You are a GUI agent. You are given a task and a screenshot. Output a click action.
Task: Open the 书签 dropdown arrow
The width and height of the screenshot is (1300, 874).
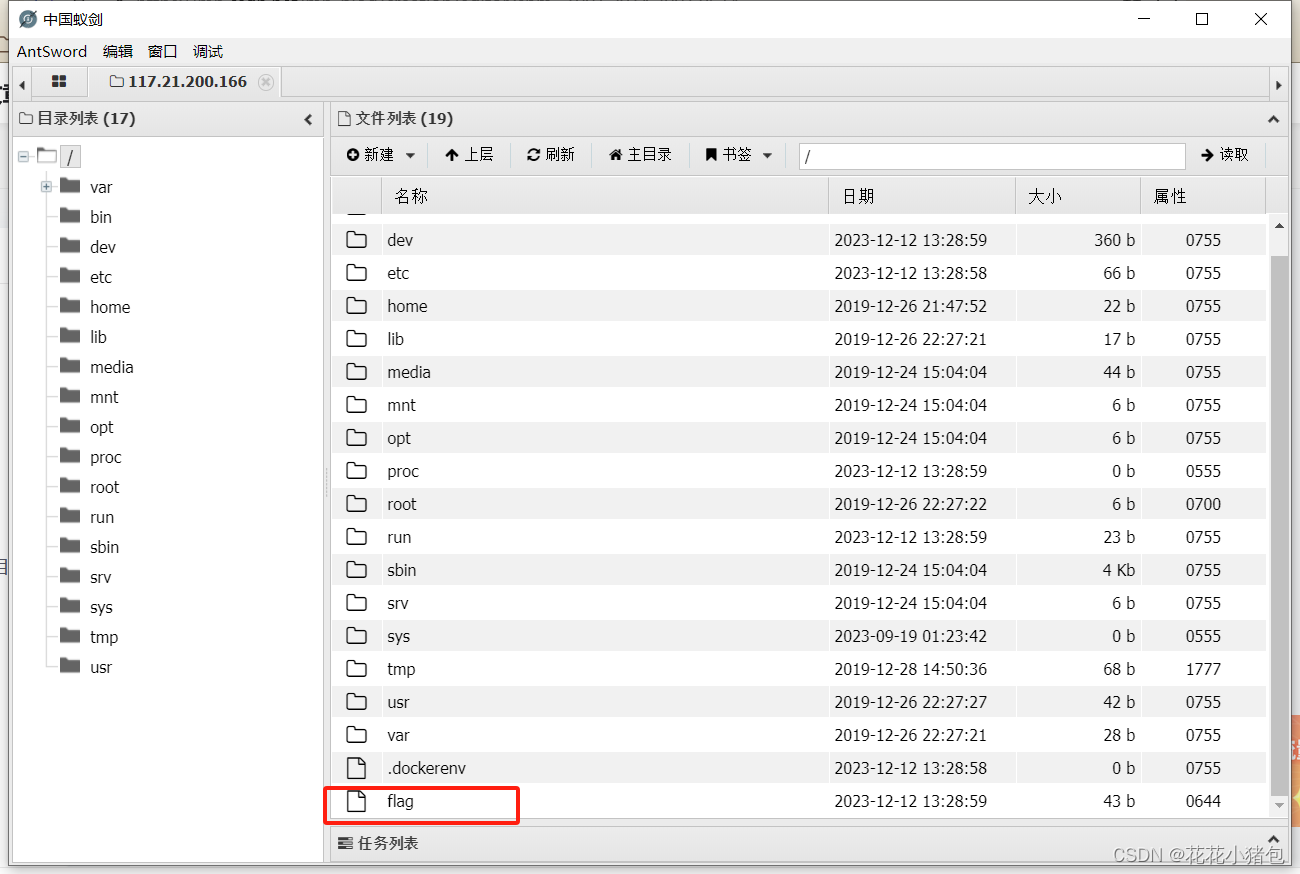pyautogui.click(x=766, y=155)
